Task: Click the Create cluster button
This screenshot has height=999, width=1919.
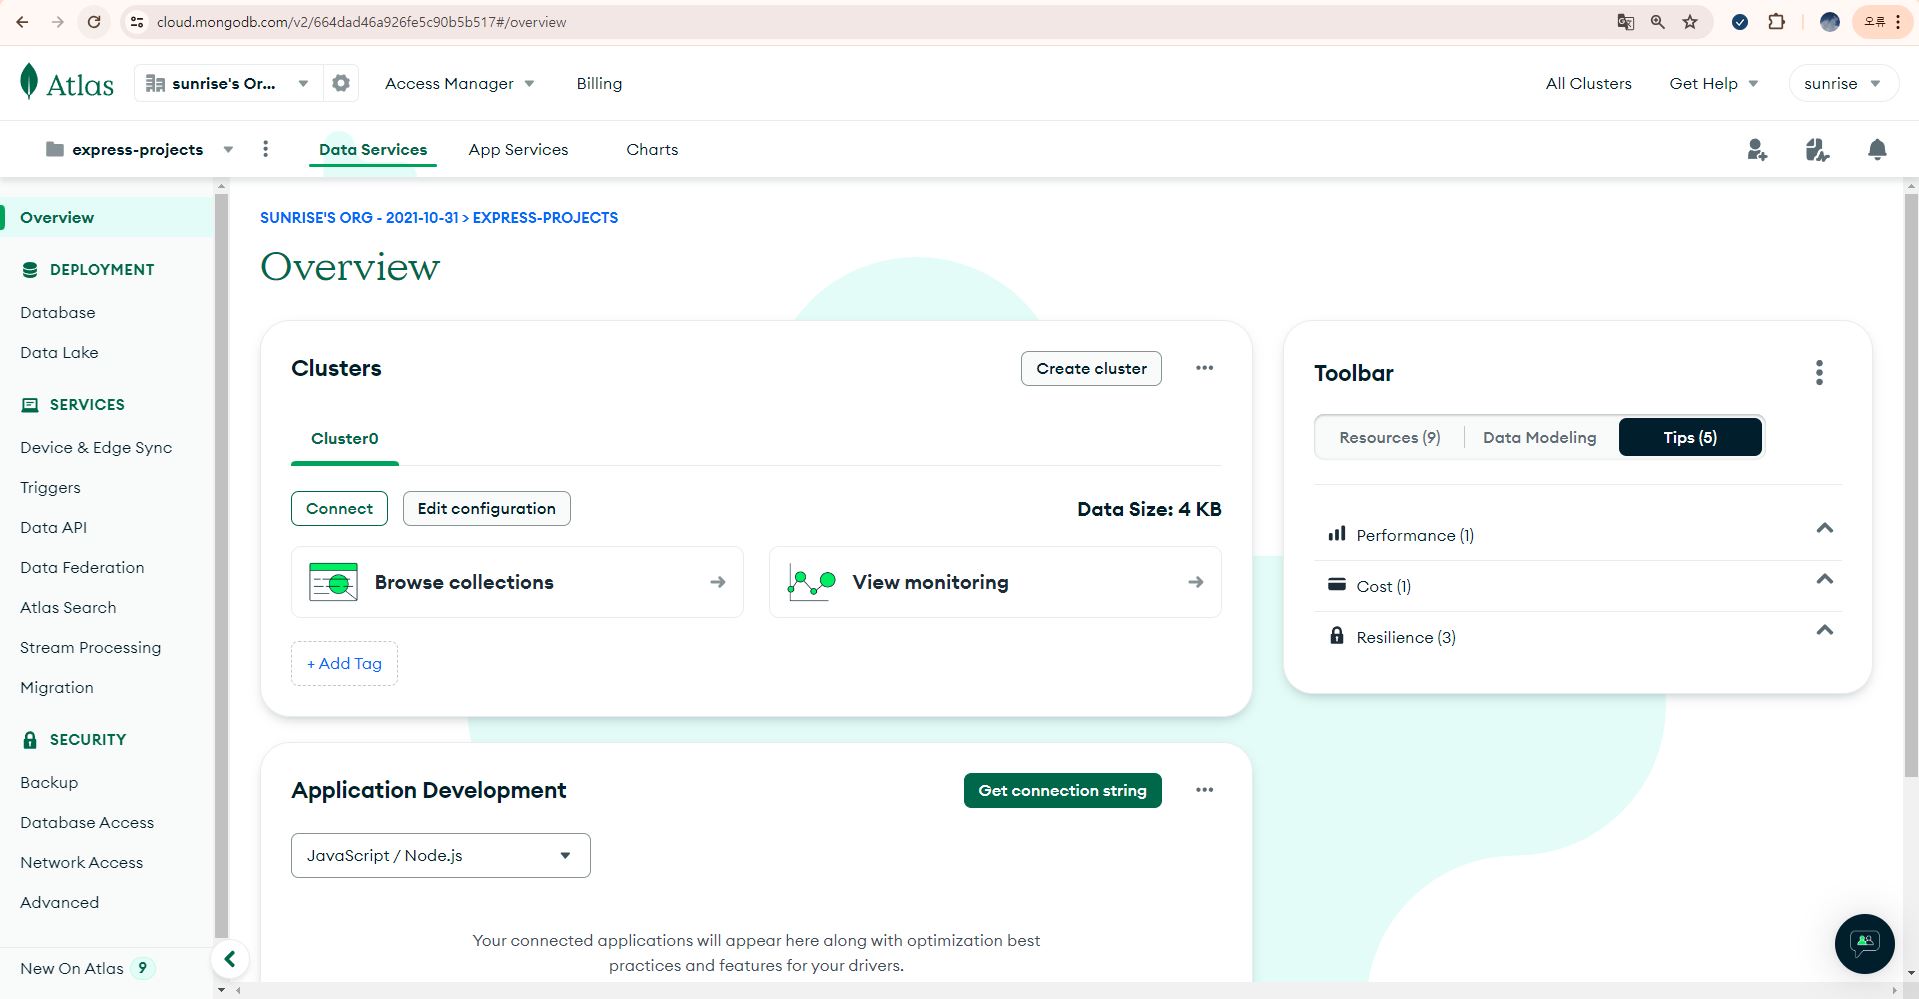Action: 1091,369
